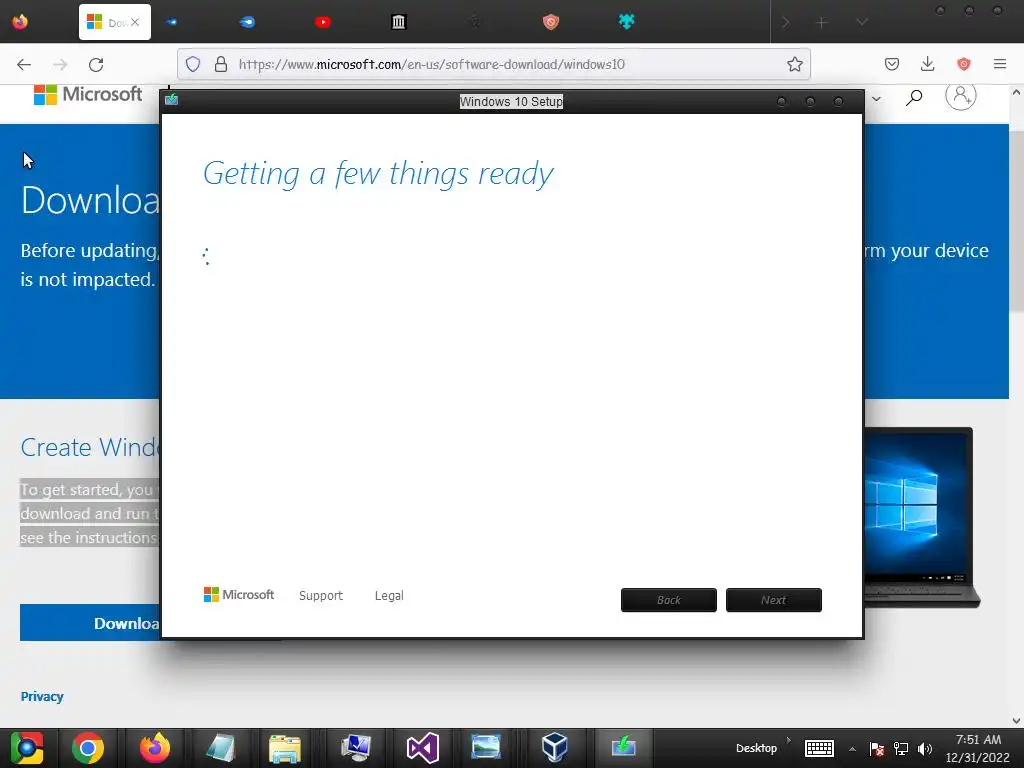Bookmark this page with the star
The height and width of the screenshot is (768, 1024).
coord(794,64)
